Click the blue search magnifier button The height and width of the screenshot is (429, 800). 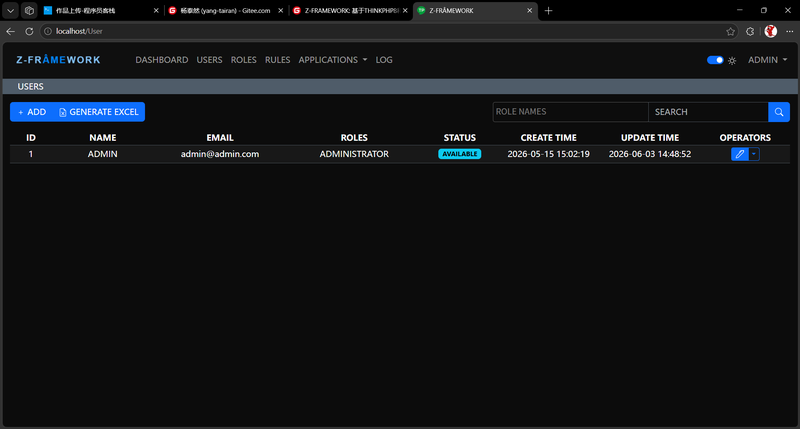[x=779, y=112]
